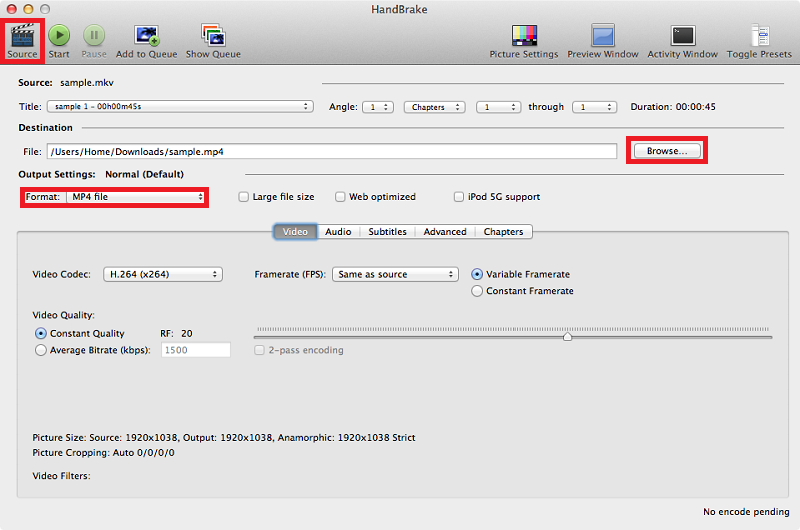
Task: Open the Video Codec dropdown
Action: pos(163,274)
